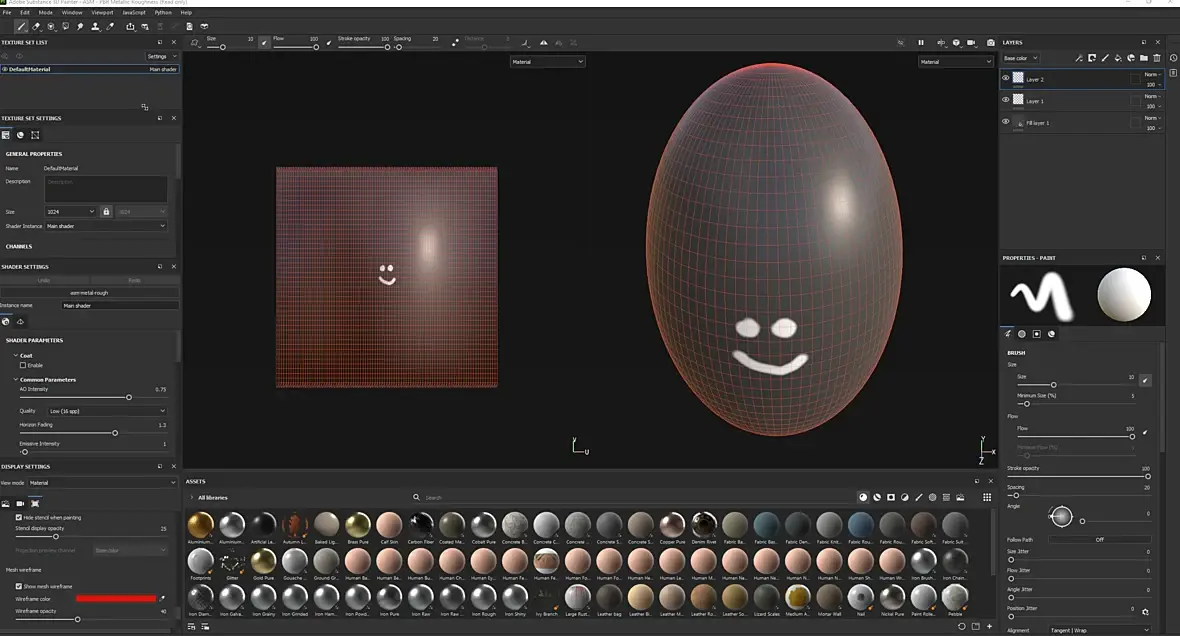This screenshot has height=636, width=1180.
Task: Expand the texture Size 1024 dropdown
Action: pos(71,211)
